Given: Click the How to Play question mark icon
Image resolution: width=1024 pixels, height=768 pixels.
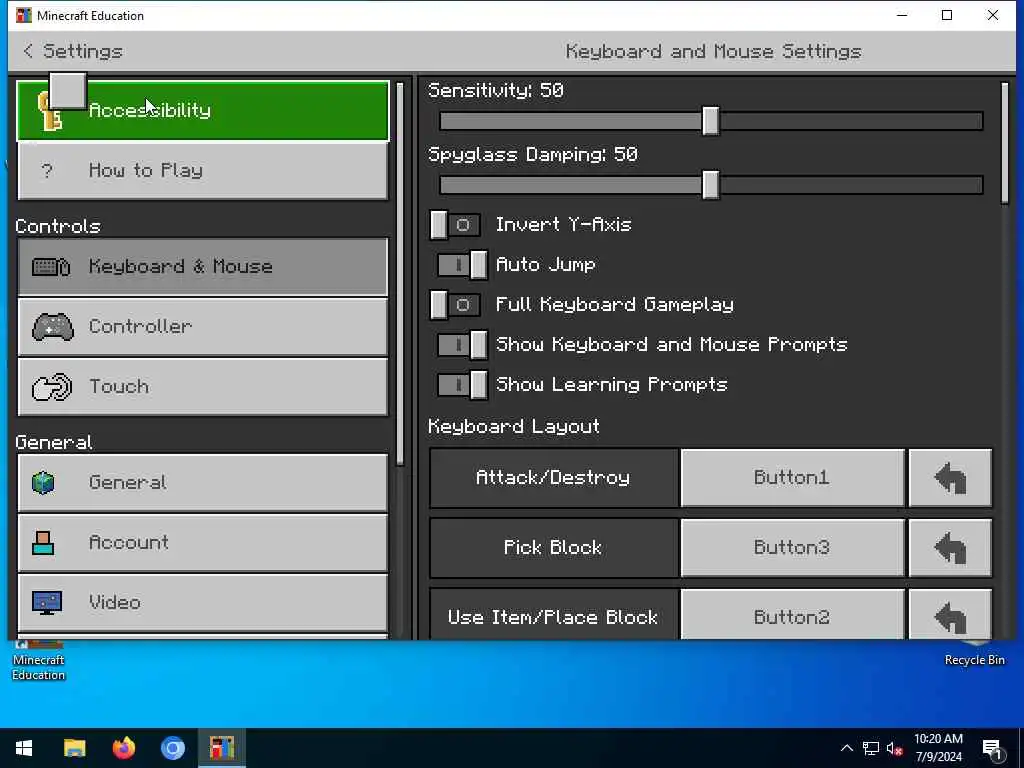Looking at the screenshot, I should pos(46,171).
